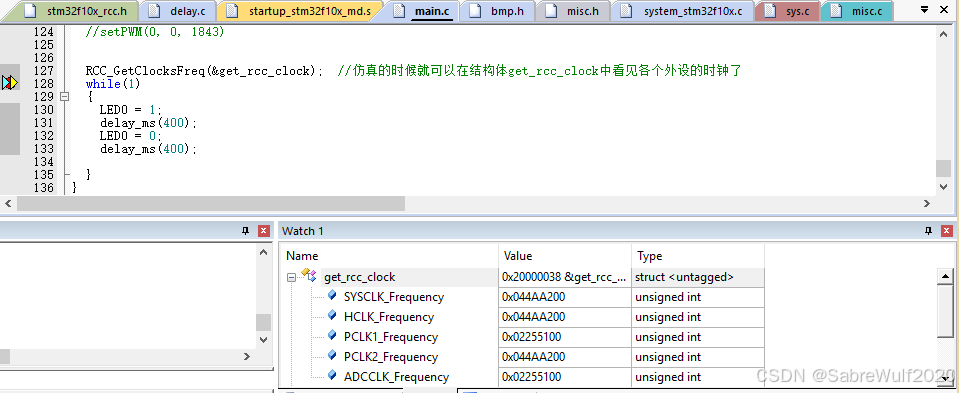The height and width of the screenshot is (393, 959).
Task: Click the get_rcc_clock struct icon
Action: pyautogui.click(x=309, y=276)
